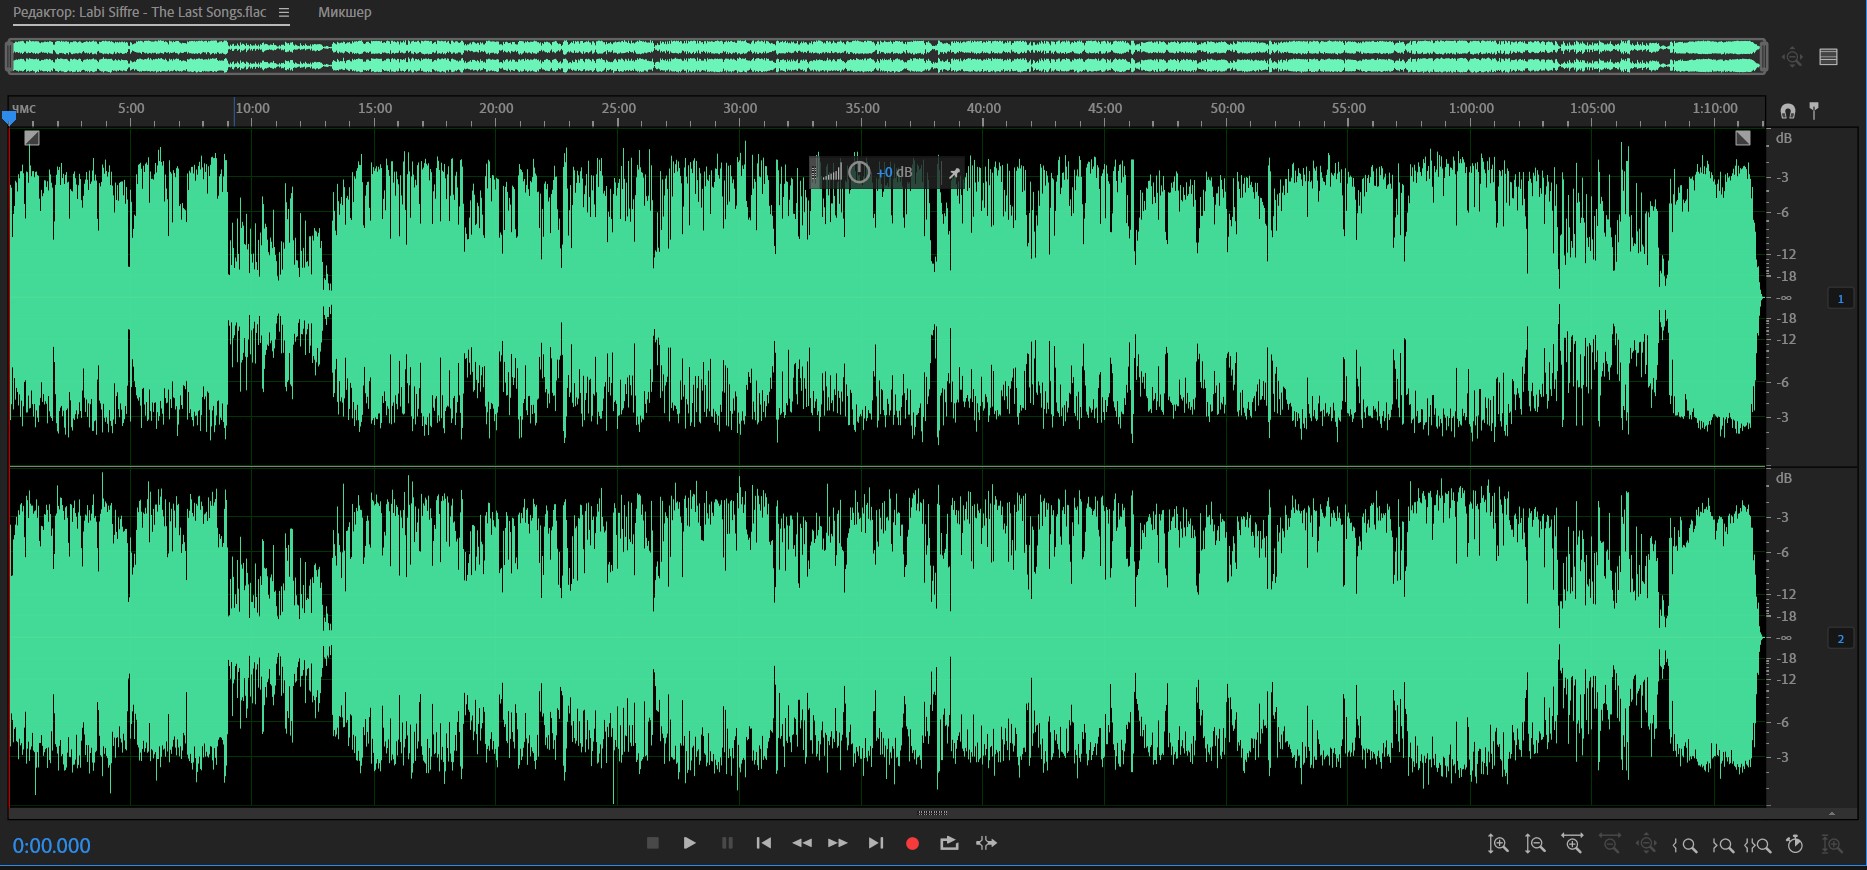Click the rewind button
Viewport: 1867px width, 870px height.
pyautogui.click(x=802, y=843)
